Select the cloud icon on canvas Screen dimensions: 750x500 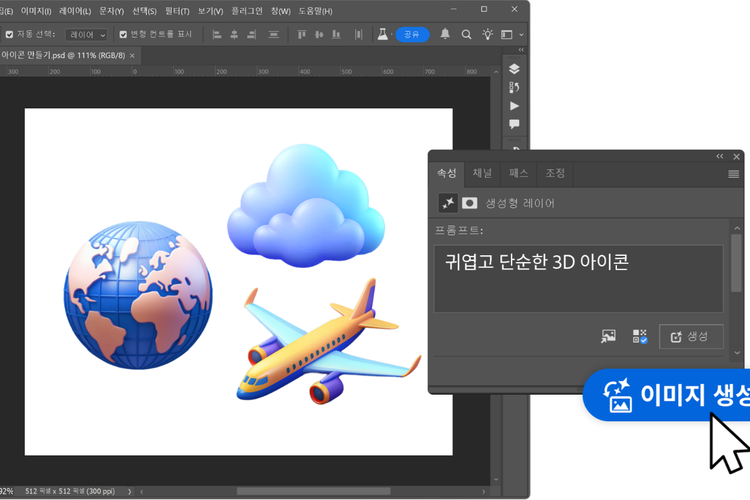[306, 206]
